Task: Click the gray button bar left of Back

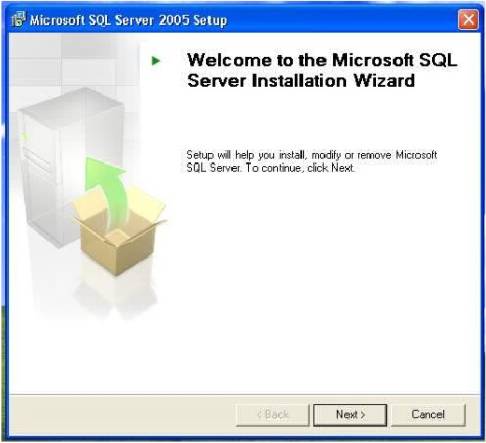Action: pyautogui.click(x=122, y=415)
